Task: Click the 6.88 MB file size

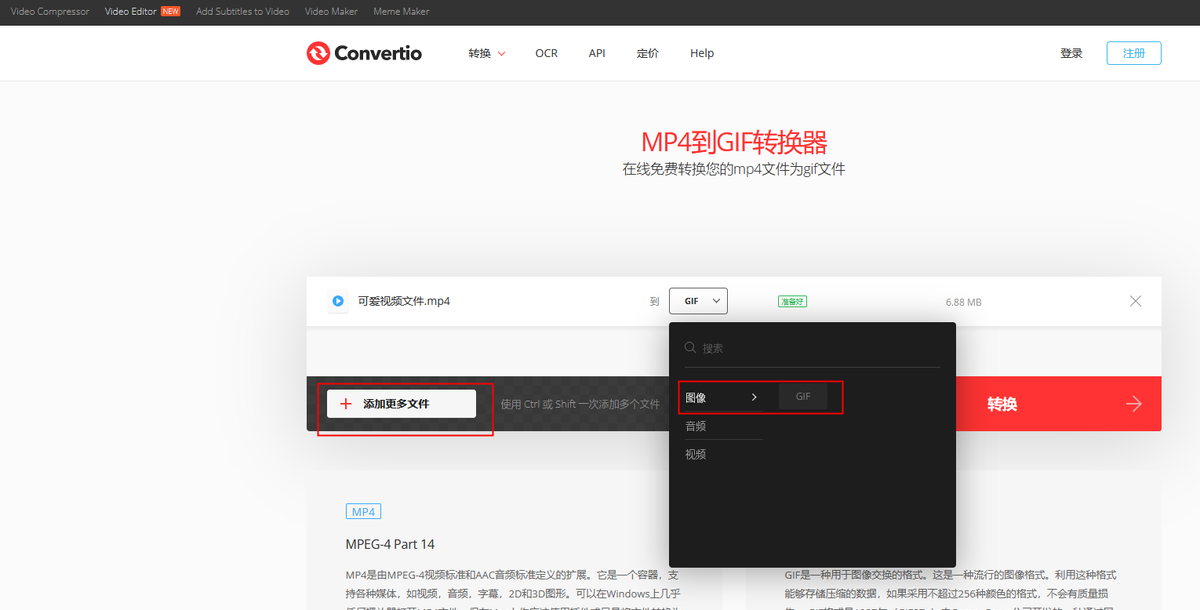Action: click(964, 302)
